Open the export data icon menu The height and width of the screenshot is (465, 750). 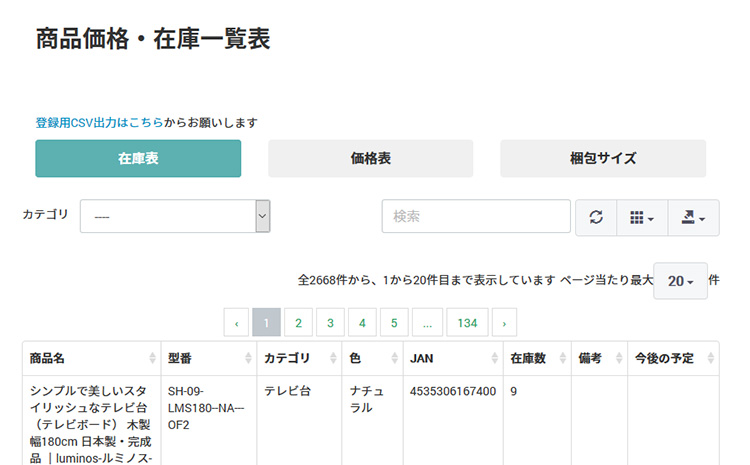[x=693, y=218]
